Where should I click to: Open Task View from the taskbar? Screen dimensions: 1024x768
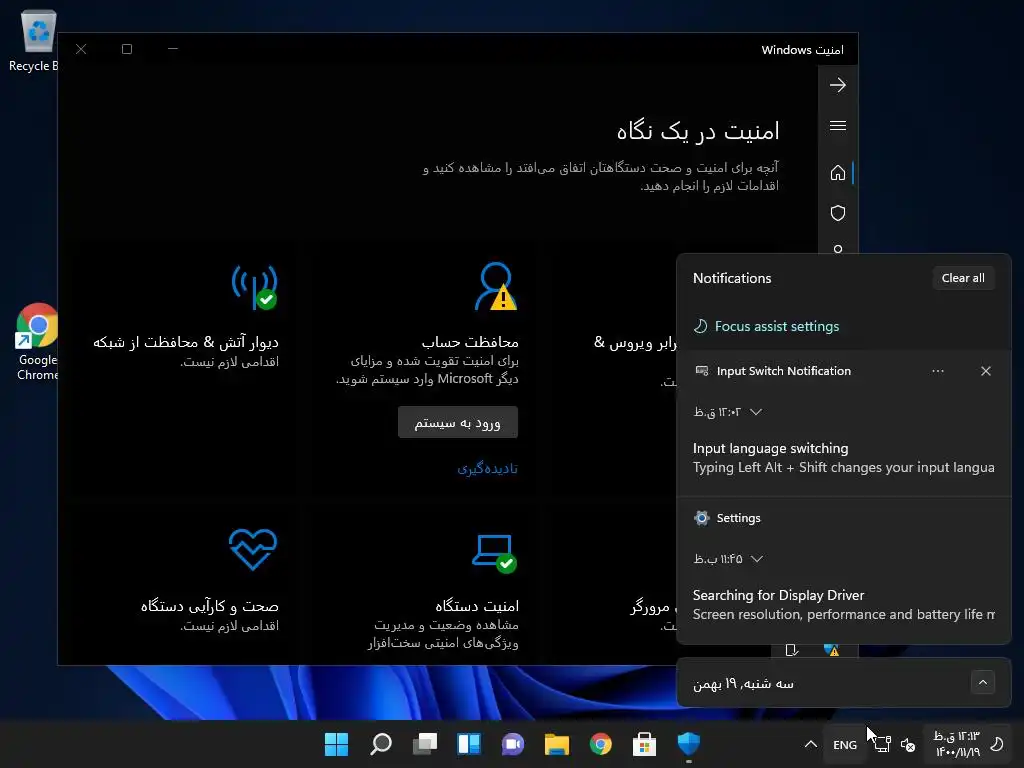424,744
